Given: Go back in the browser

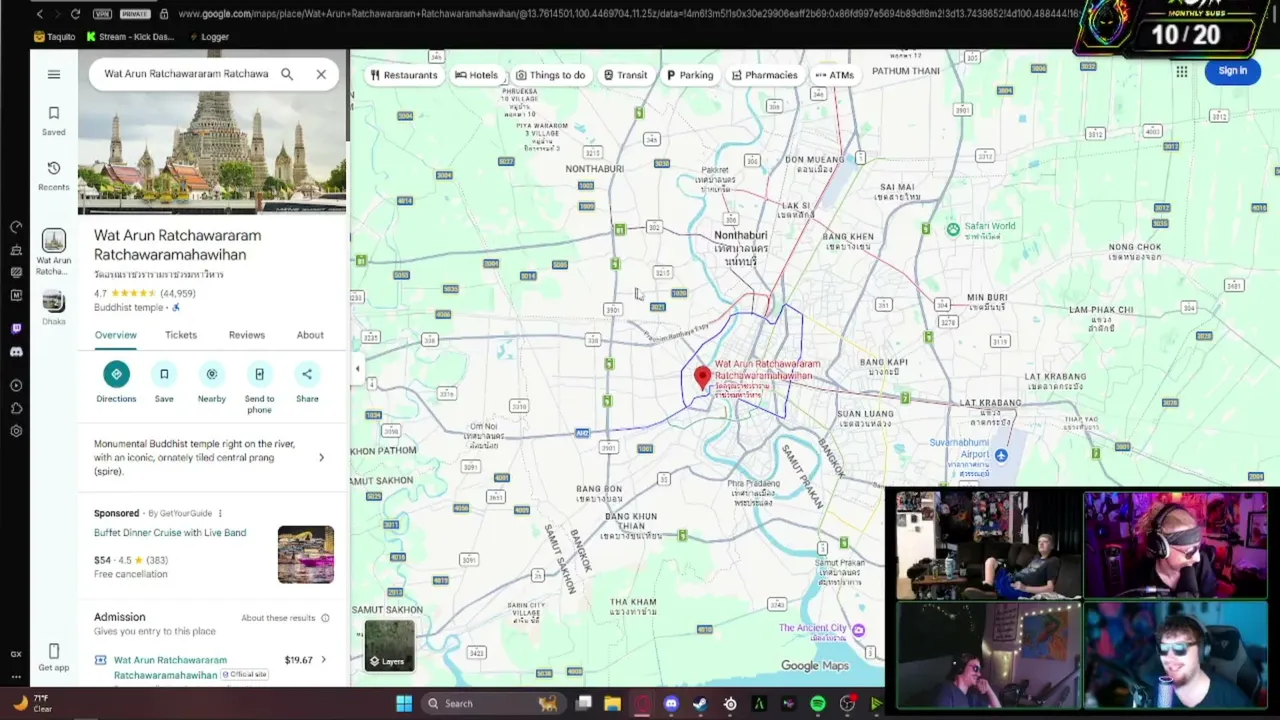Looking at the screenshot, I should (40, 14).
